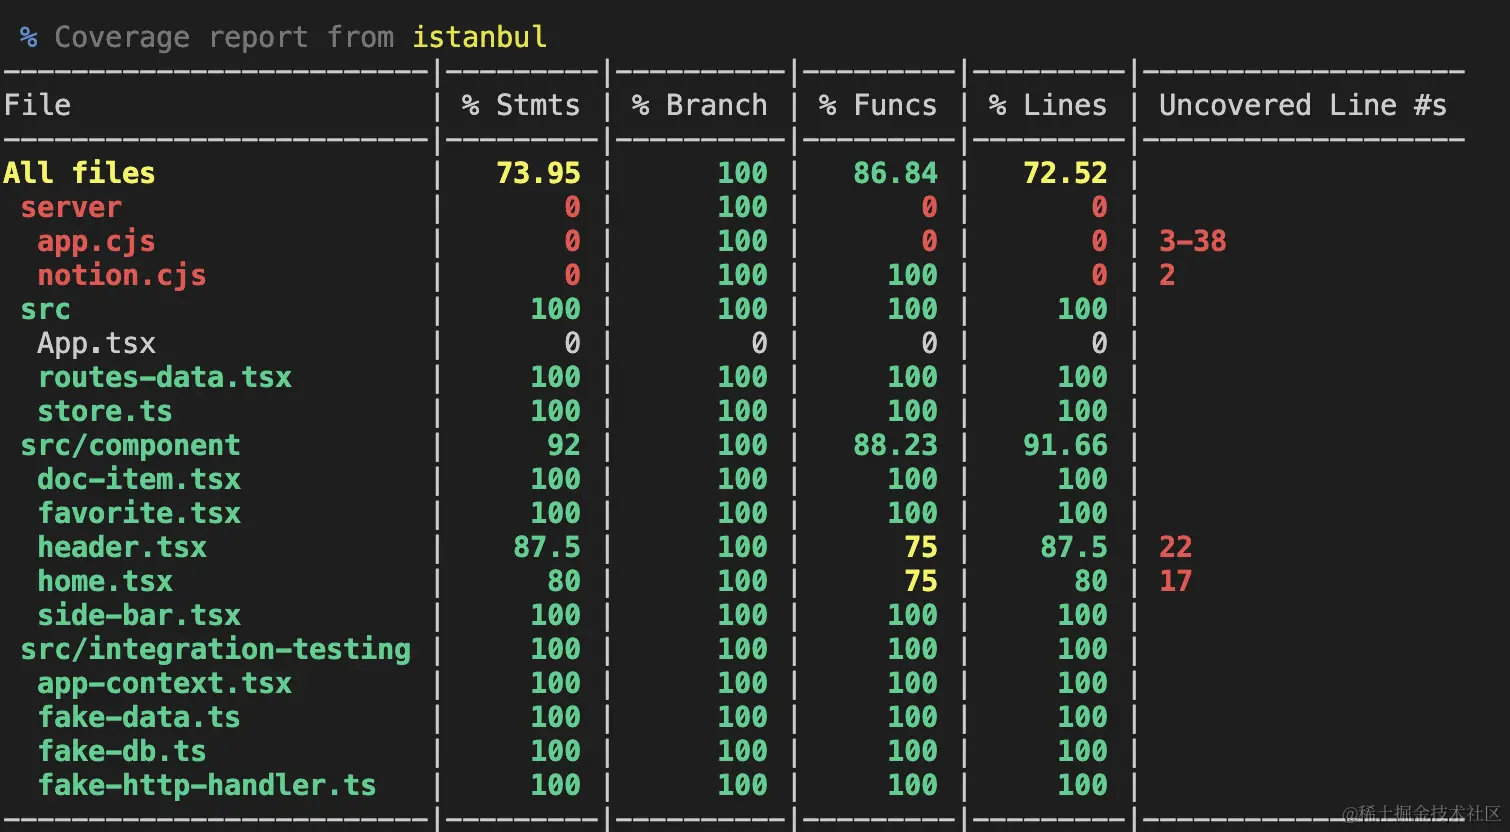Click the 0 branch value for App.tsx
Screen dimensions: 1510x832
759,343
